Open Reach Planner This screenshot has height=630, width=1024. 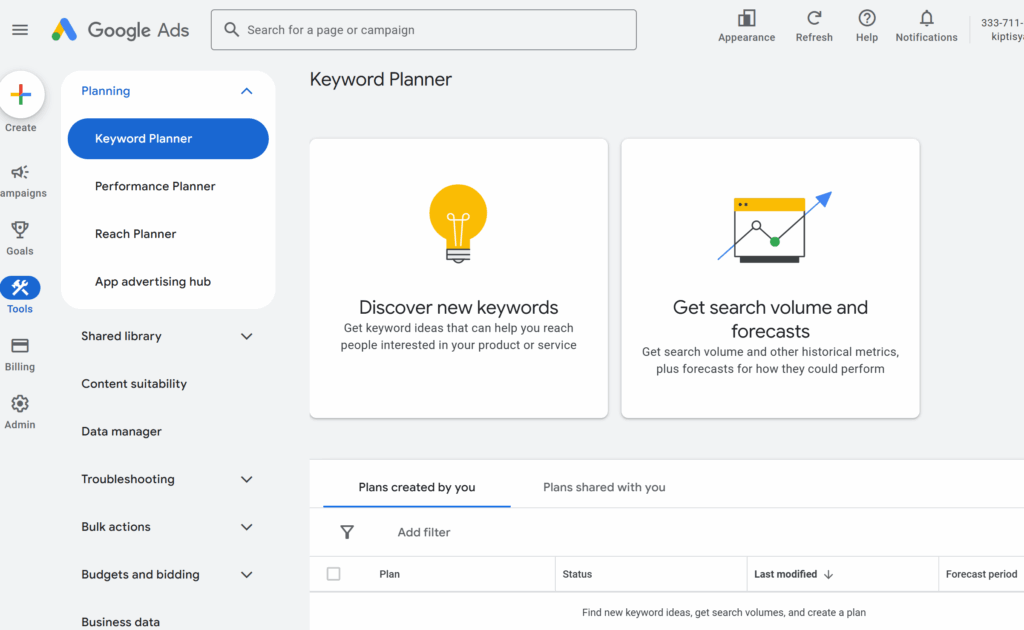point(135,234)
